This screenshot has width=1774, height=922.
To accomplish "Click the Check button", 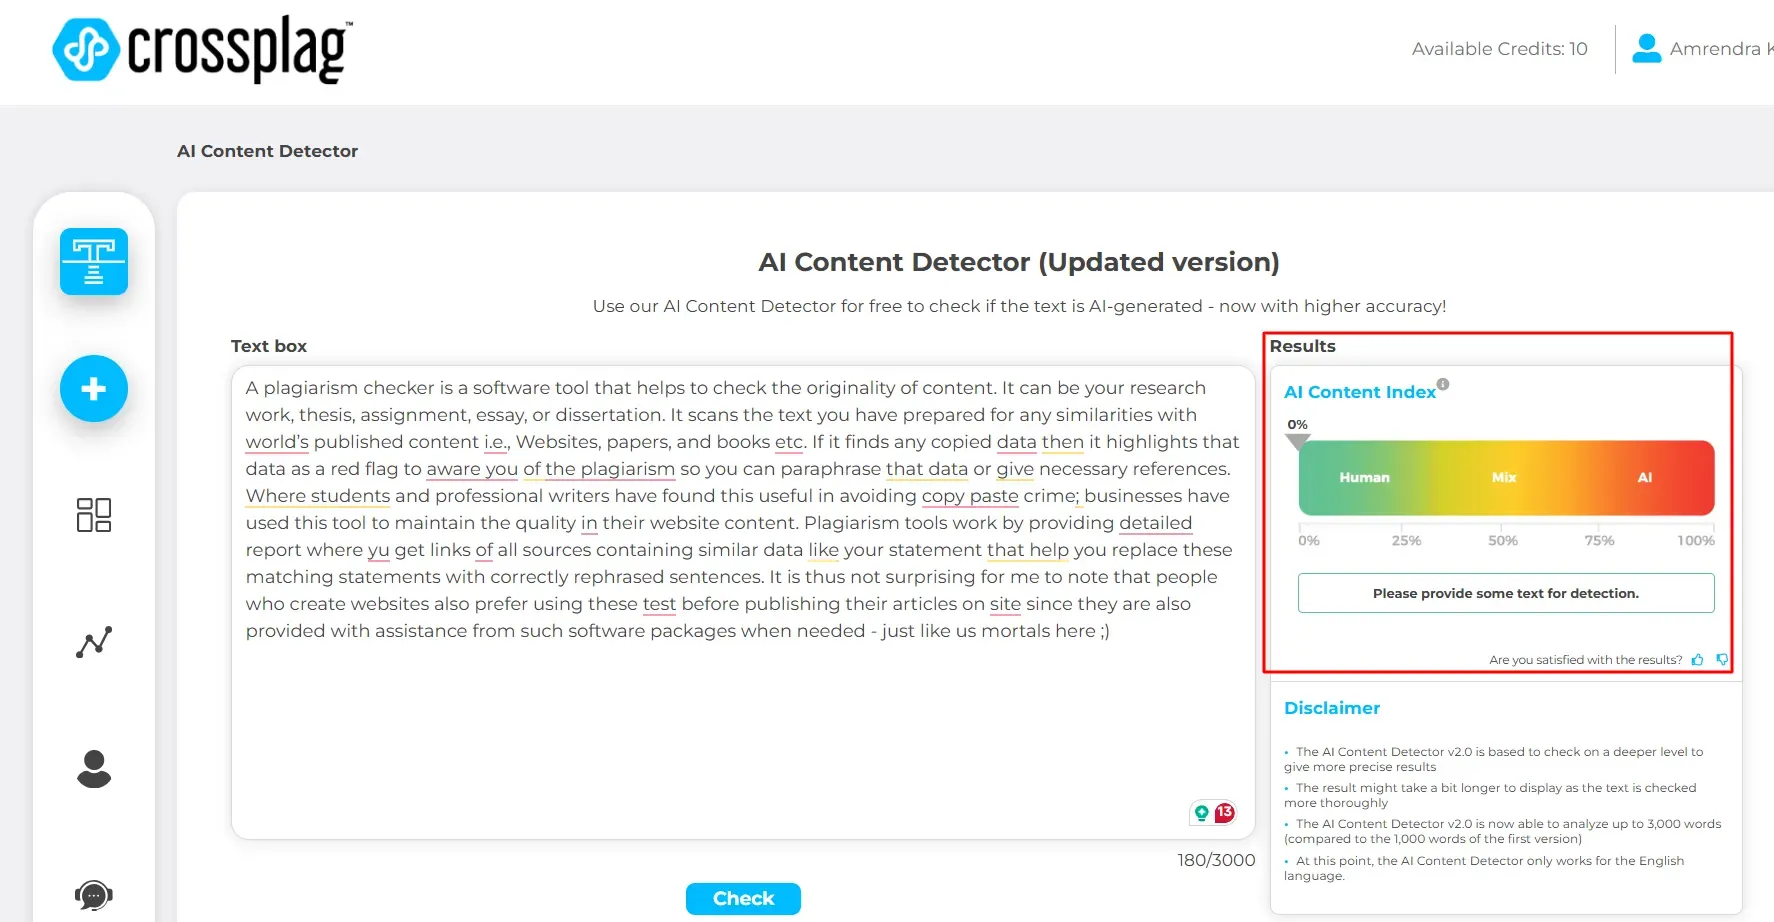I will click(743, 899).
